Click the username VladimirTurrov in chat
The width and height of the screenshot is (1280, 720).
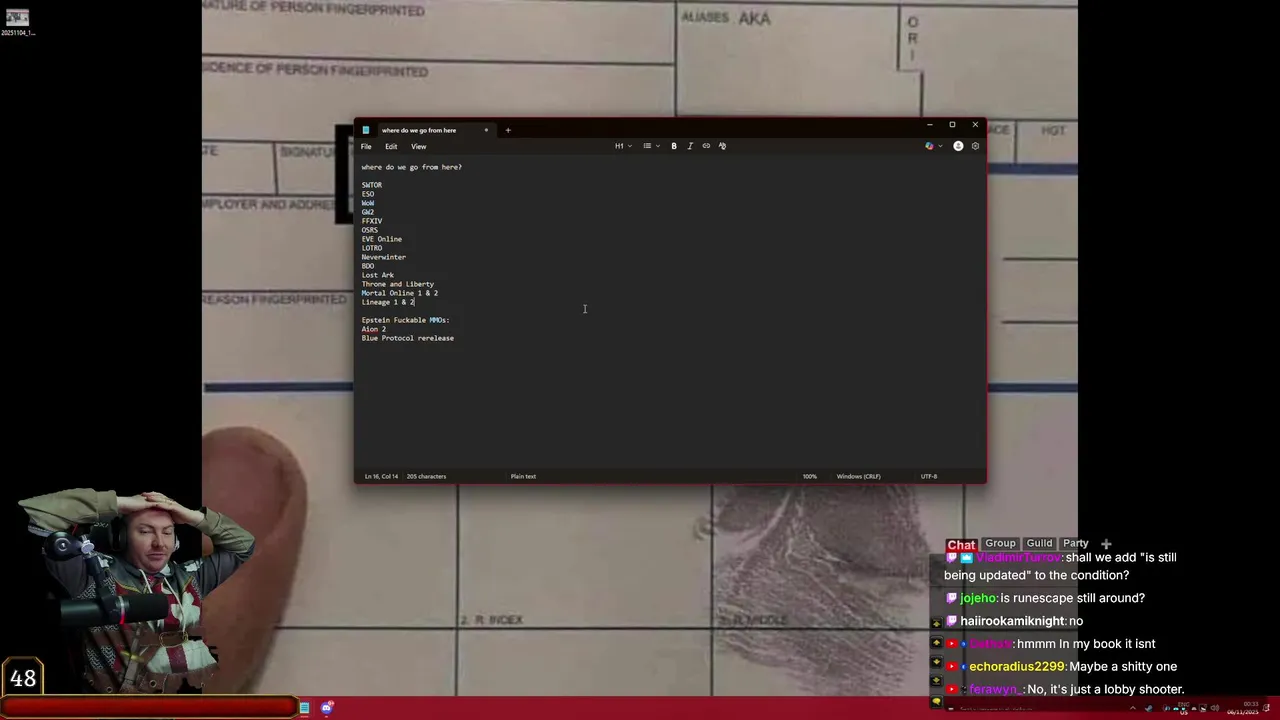(1018, 558)
